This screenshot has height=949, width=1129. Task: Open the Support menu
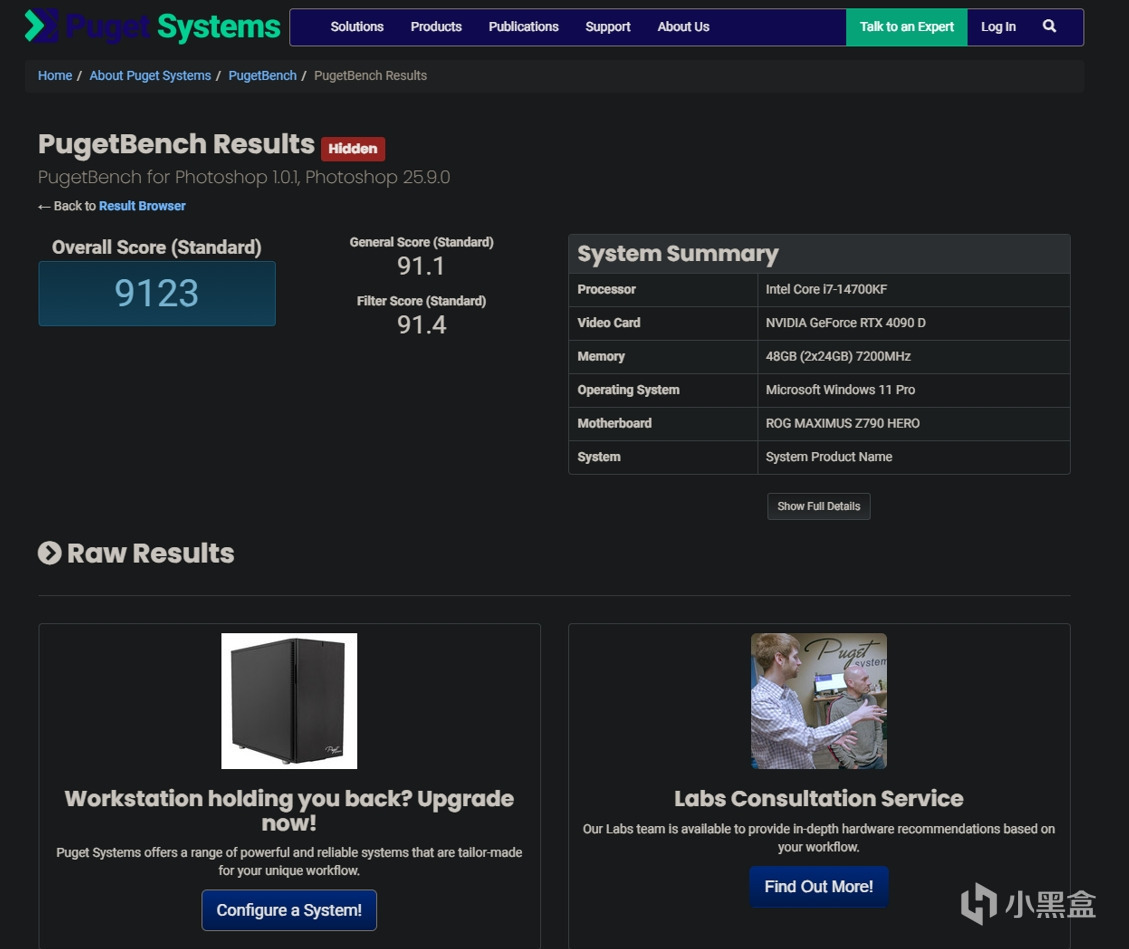coord(608,27)
